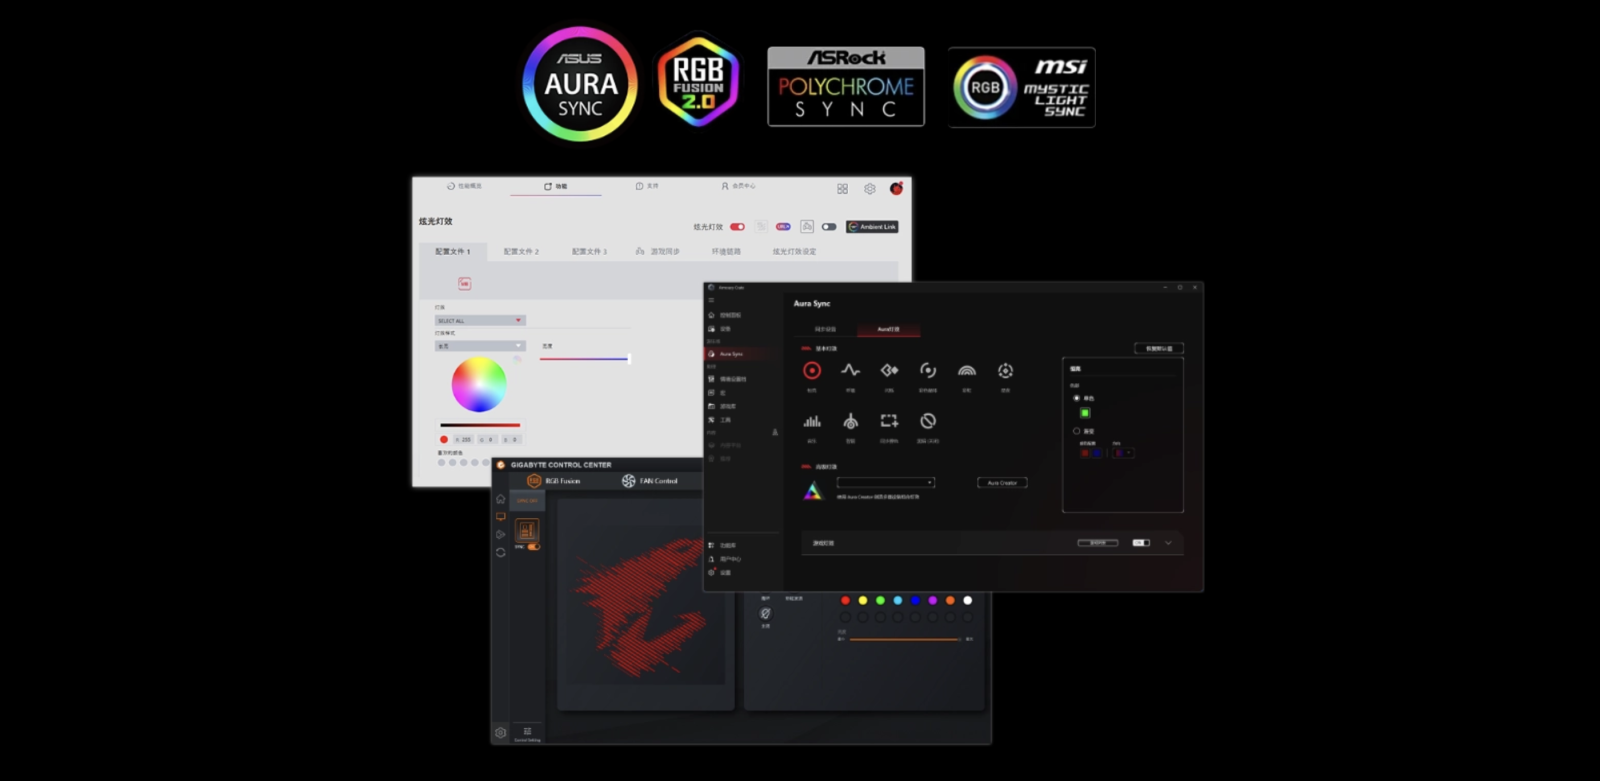Viewport: 1600px width, 781px height.
Task: Open the settings gear in the light-themed window
Action: [870, 189]
